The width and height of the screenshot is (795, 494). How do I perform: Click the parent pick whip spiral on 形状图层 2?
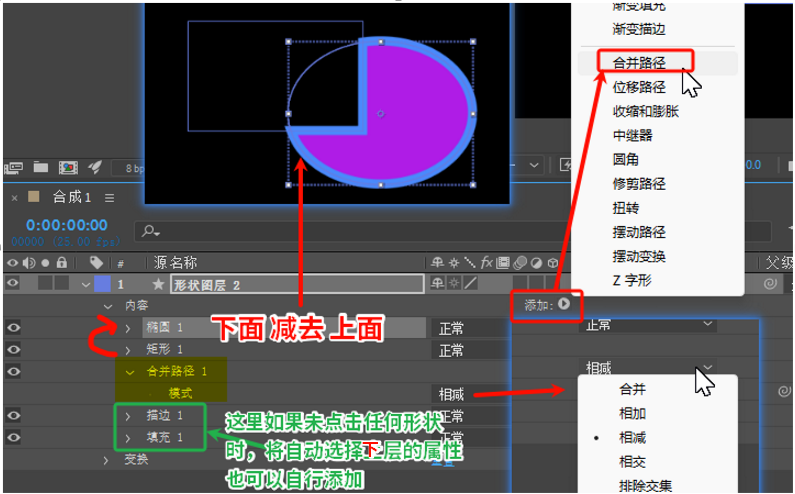coord(770,284)
